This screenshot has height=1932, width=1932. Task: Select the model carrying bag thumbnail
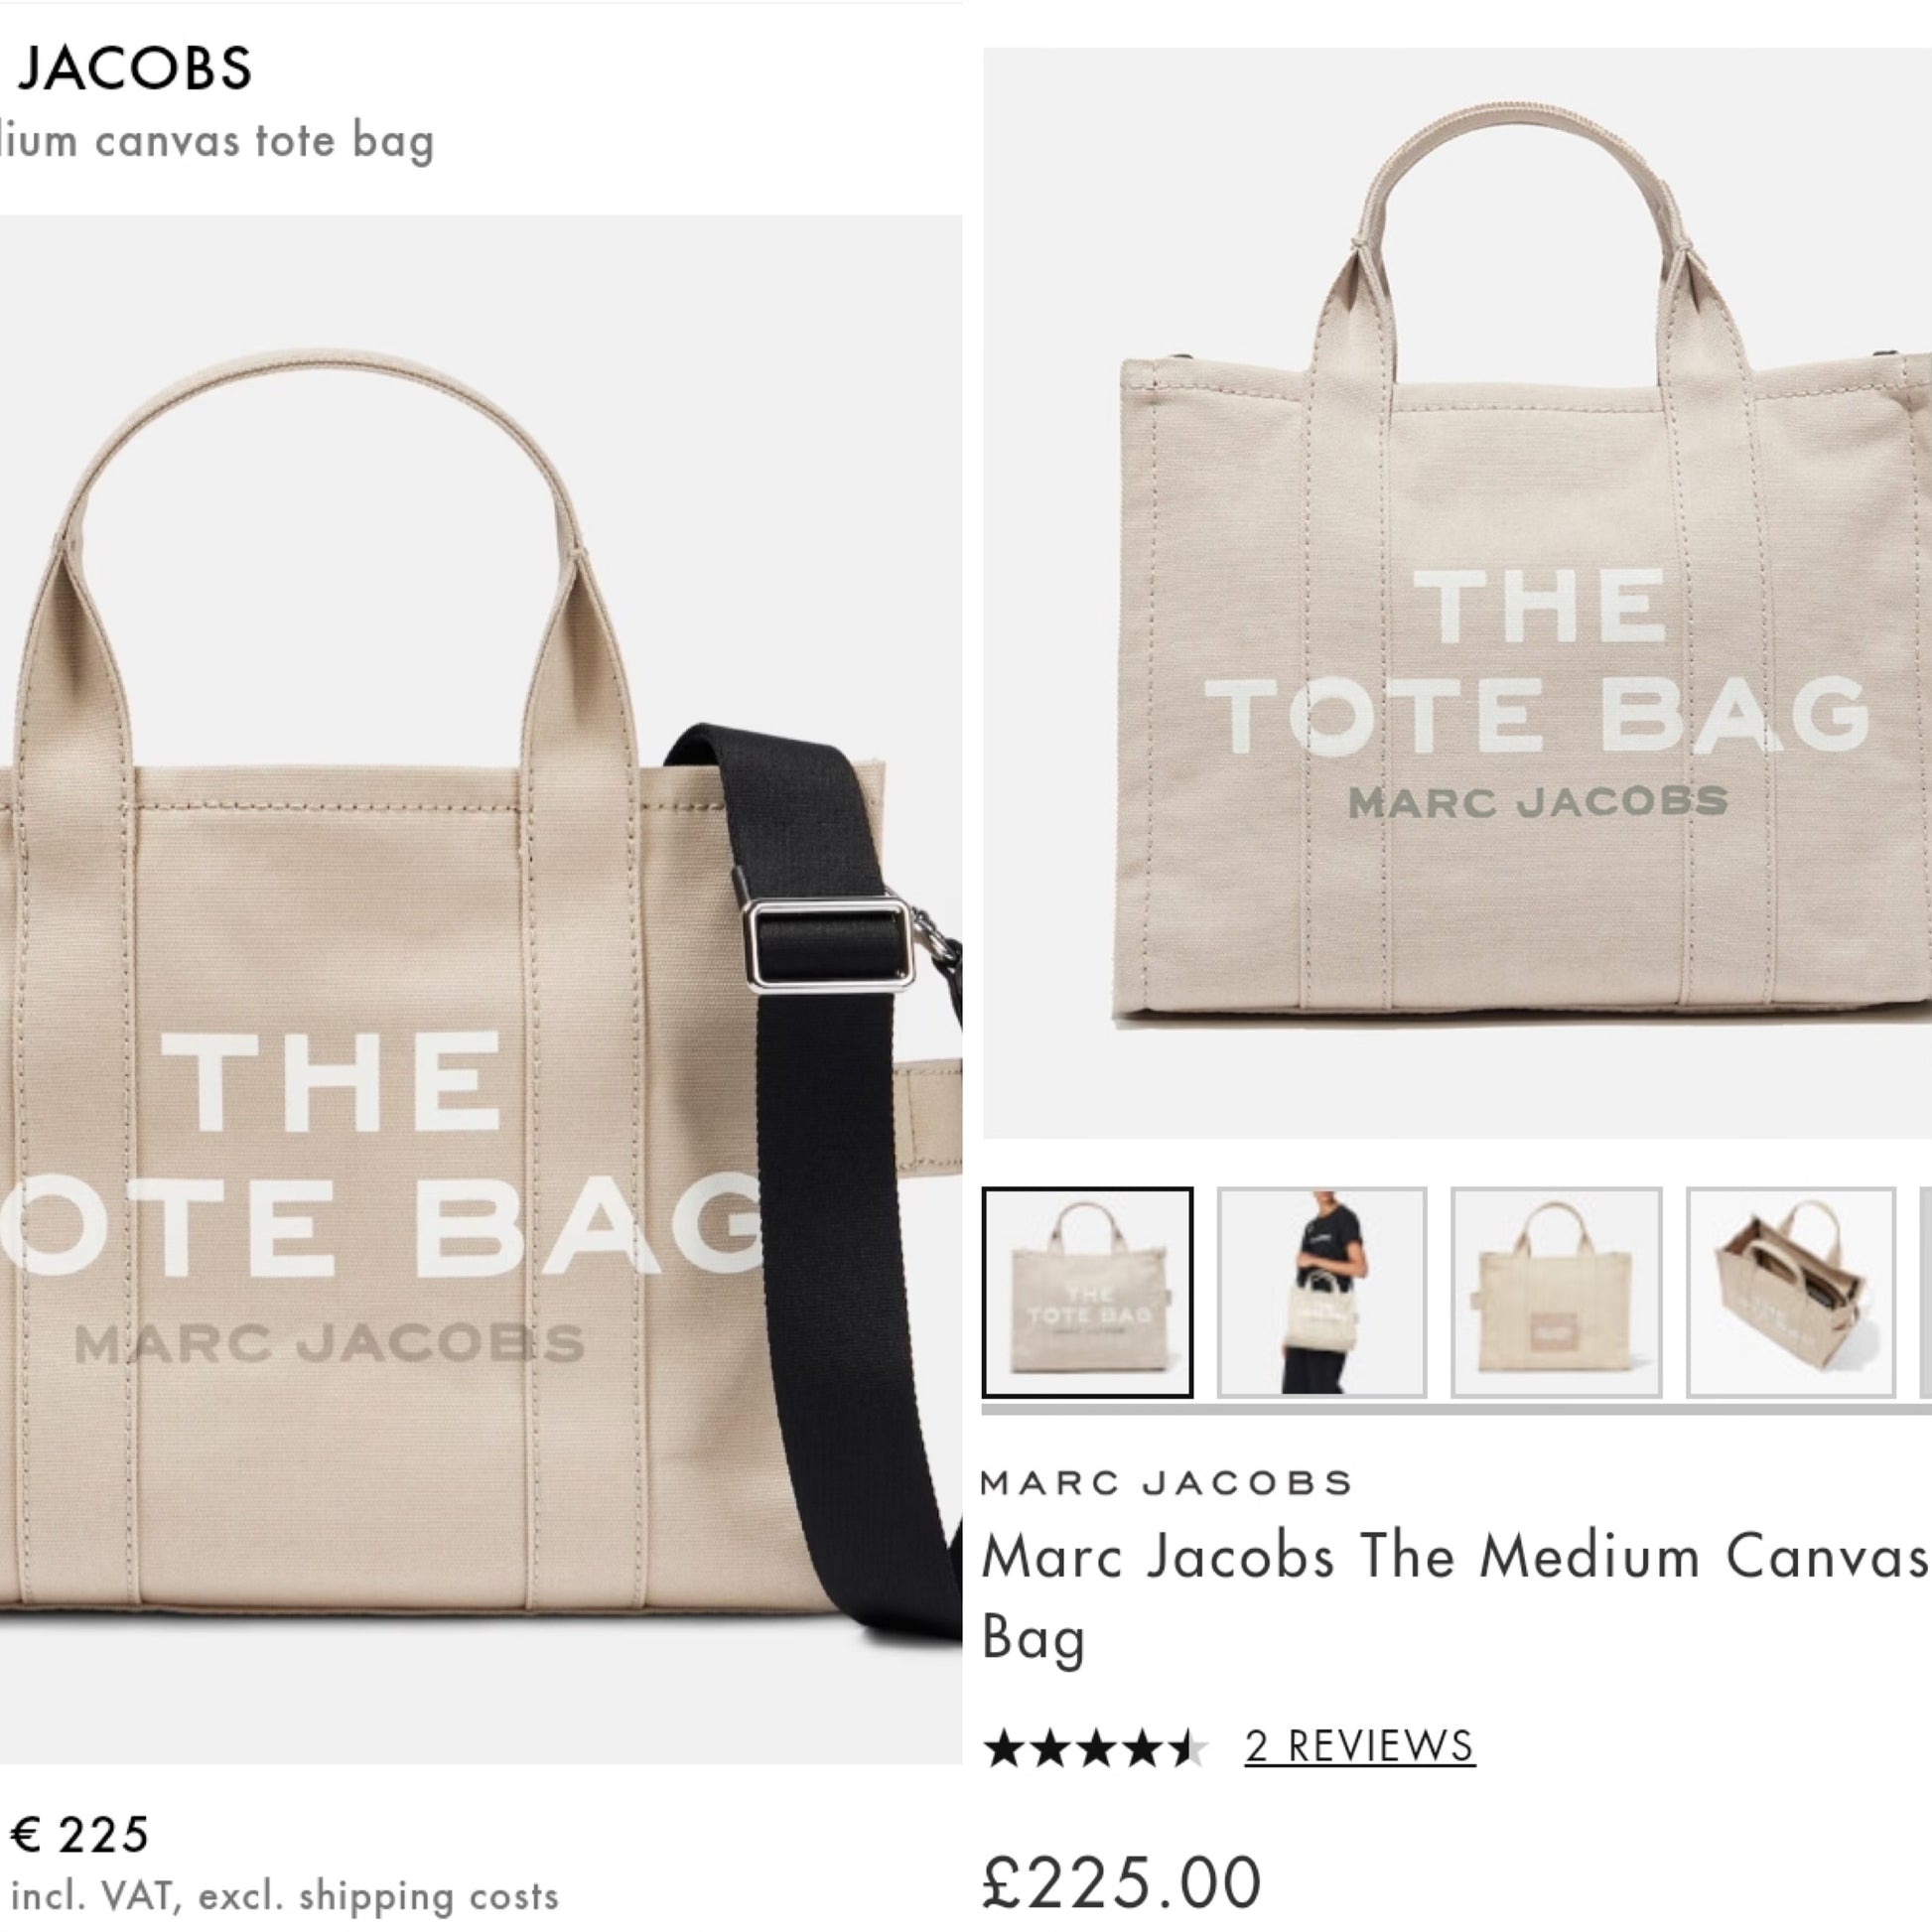click(1322, 1293)
